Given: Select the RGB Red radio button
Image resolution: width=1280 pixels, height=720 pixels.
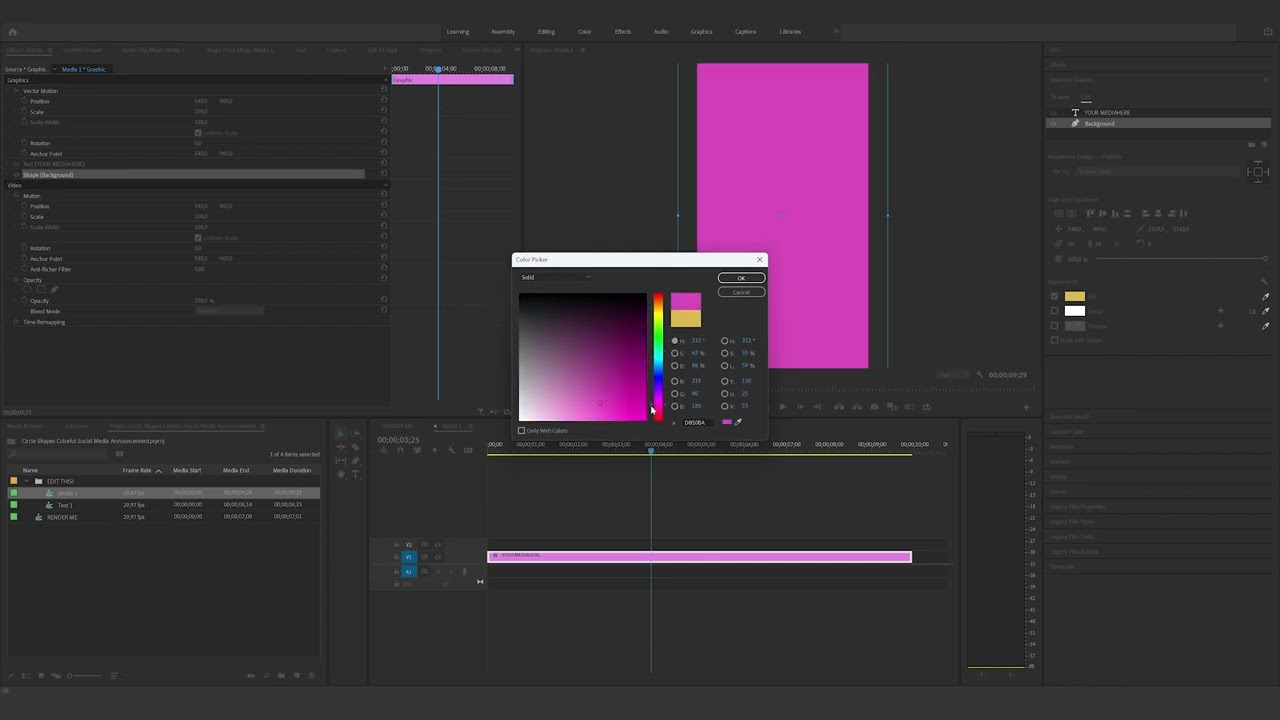Looking at the screenshot, I should (675, 381).
